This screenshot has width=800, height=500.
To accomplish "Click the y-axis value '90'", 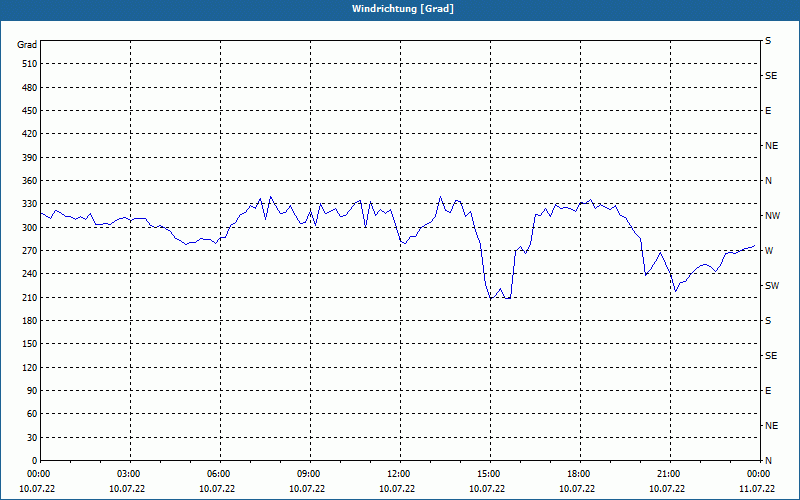I will [32, 391].
